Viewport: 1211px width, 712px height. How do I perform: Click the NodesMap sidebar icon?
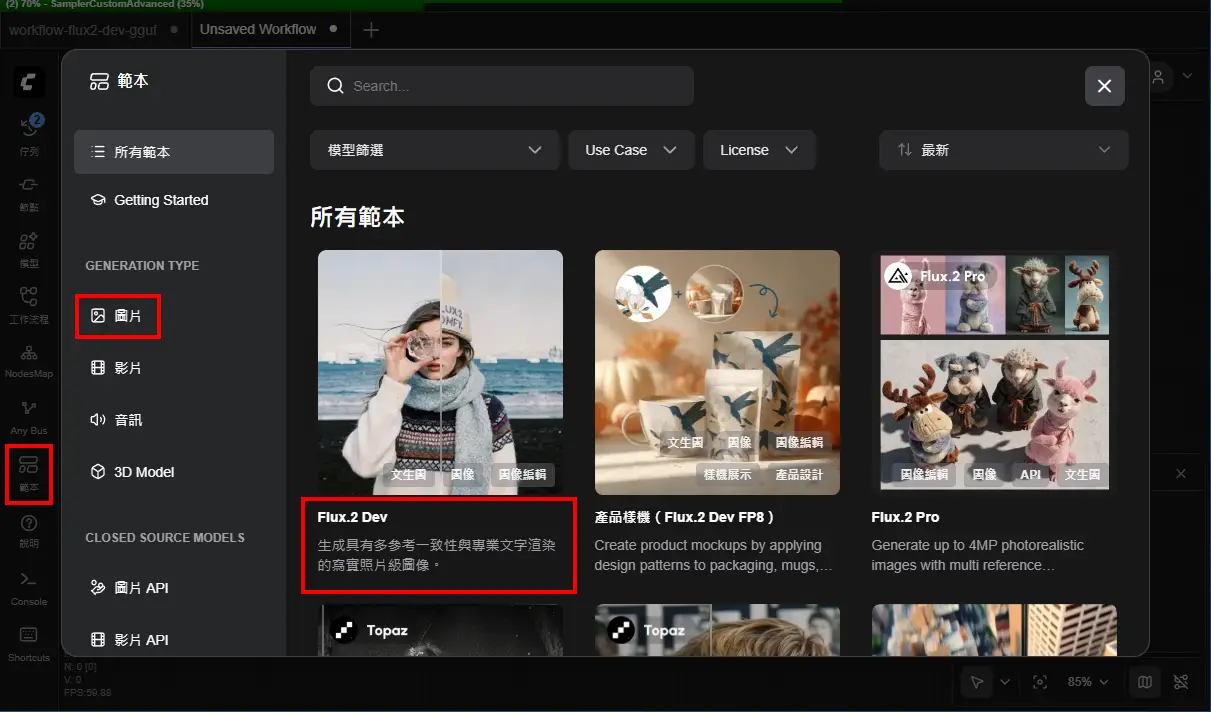(29, 360)
